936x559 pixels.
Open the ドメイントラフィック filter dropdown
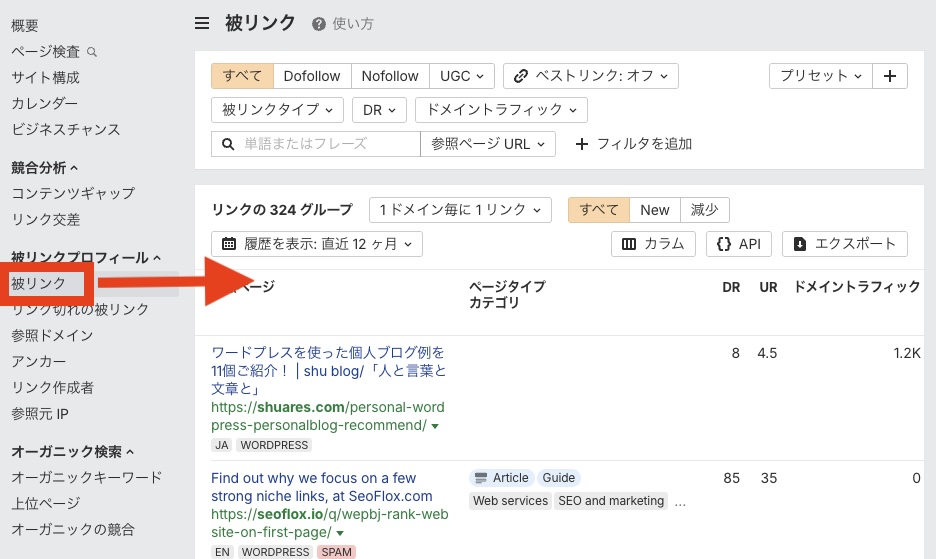point(501,110)
